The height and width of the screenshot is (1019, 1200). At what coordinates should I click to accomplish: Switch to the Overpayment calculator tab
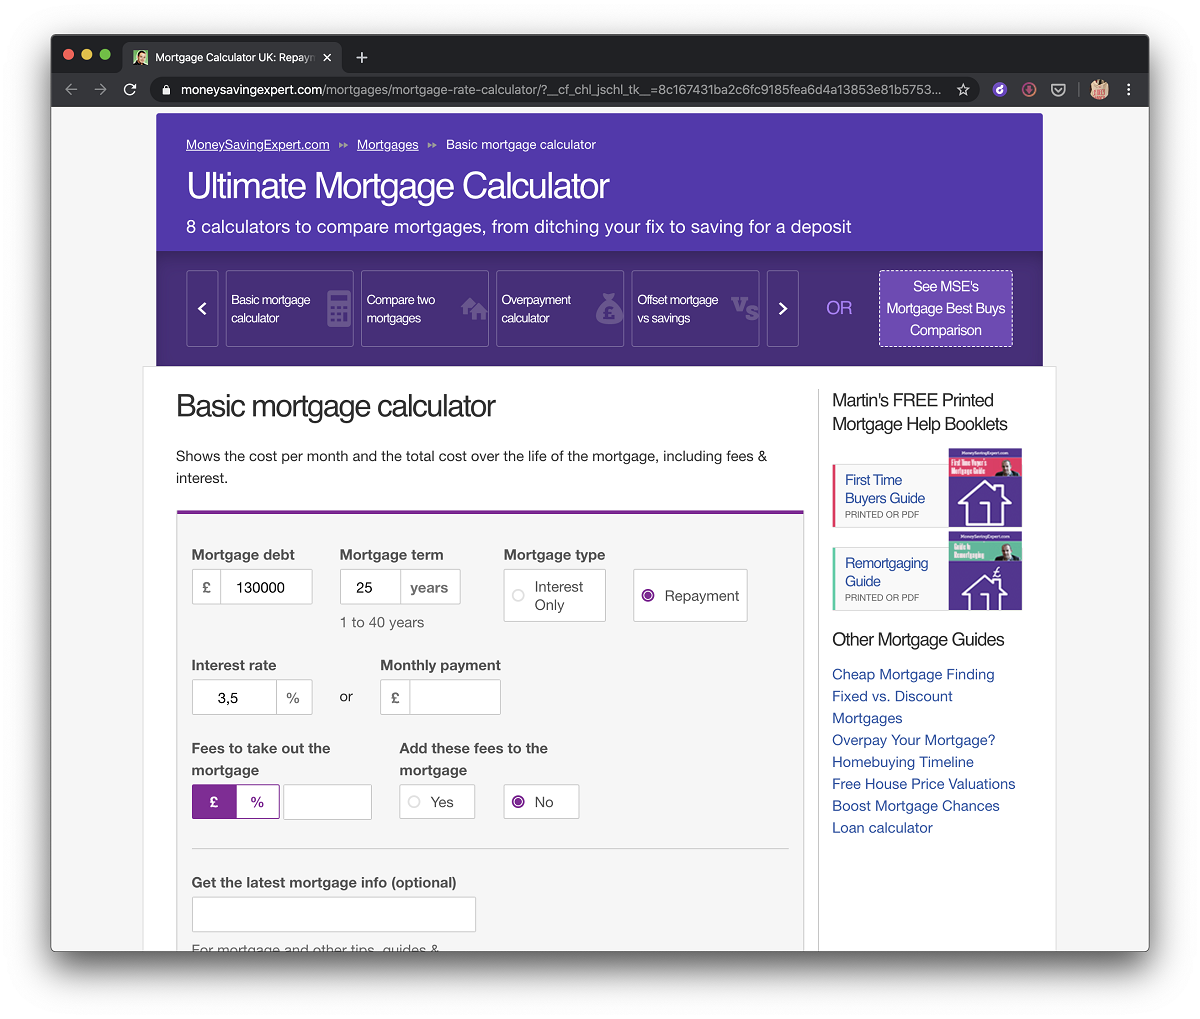(560, 309)
